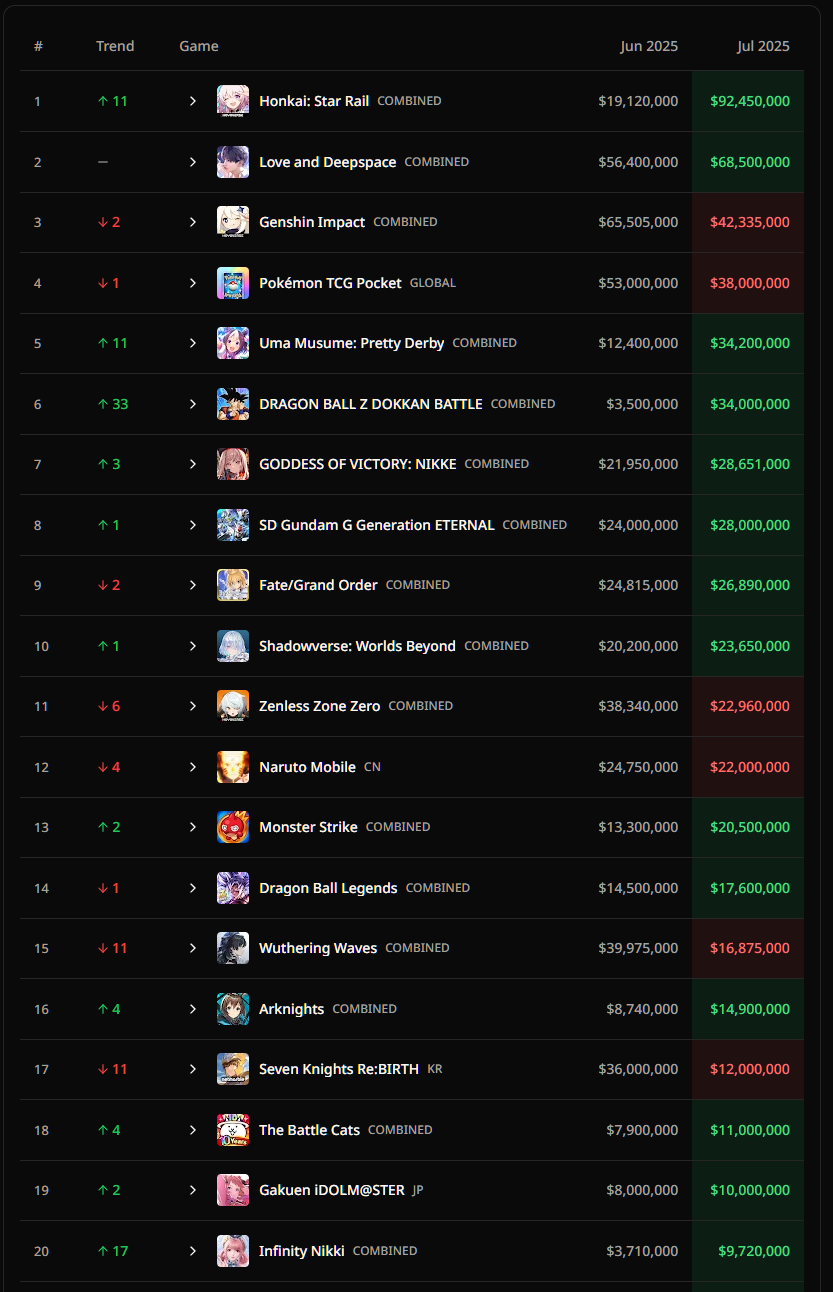This screenshot has height=1292, width=833.
Task: Sort by the Jul 2025 column header
Action: tap(763, 46)
